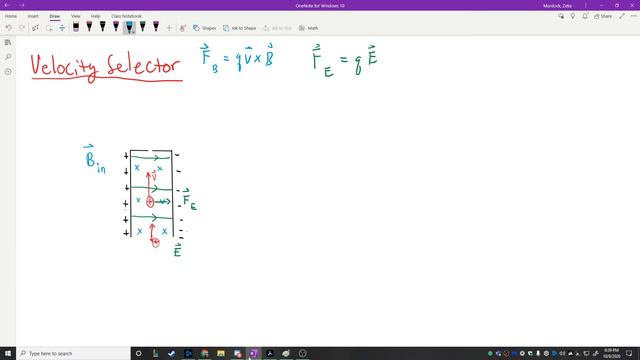This screenshot has height=360, width=640.
Task: Open the more options ellipsis menu
Action: coord(634,16)
